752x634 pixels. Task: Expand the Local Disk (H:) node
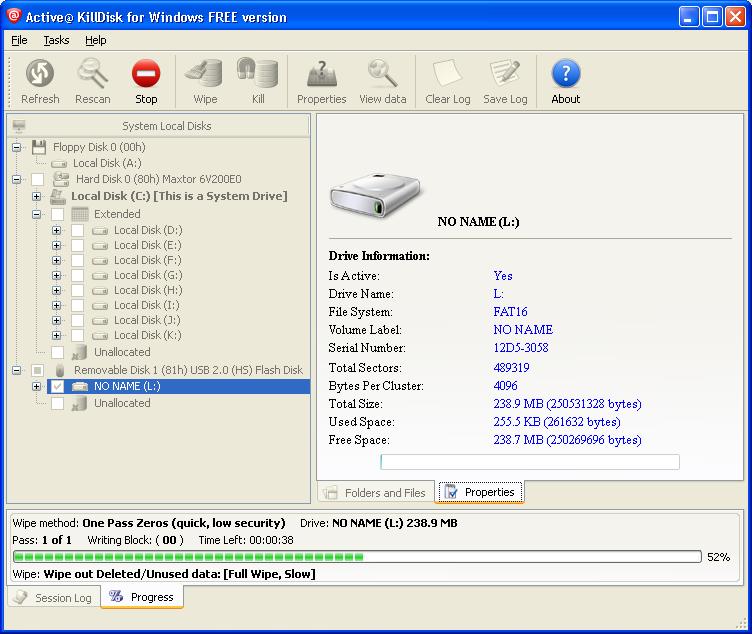(57, 291)
